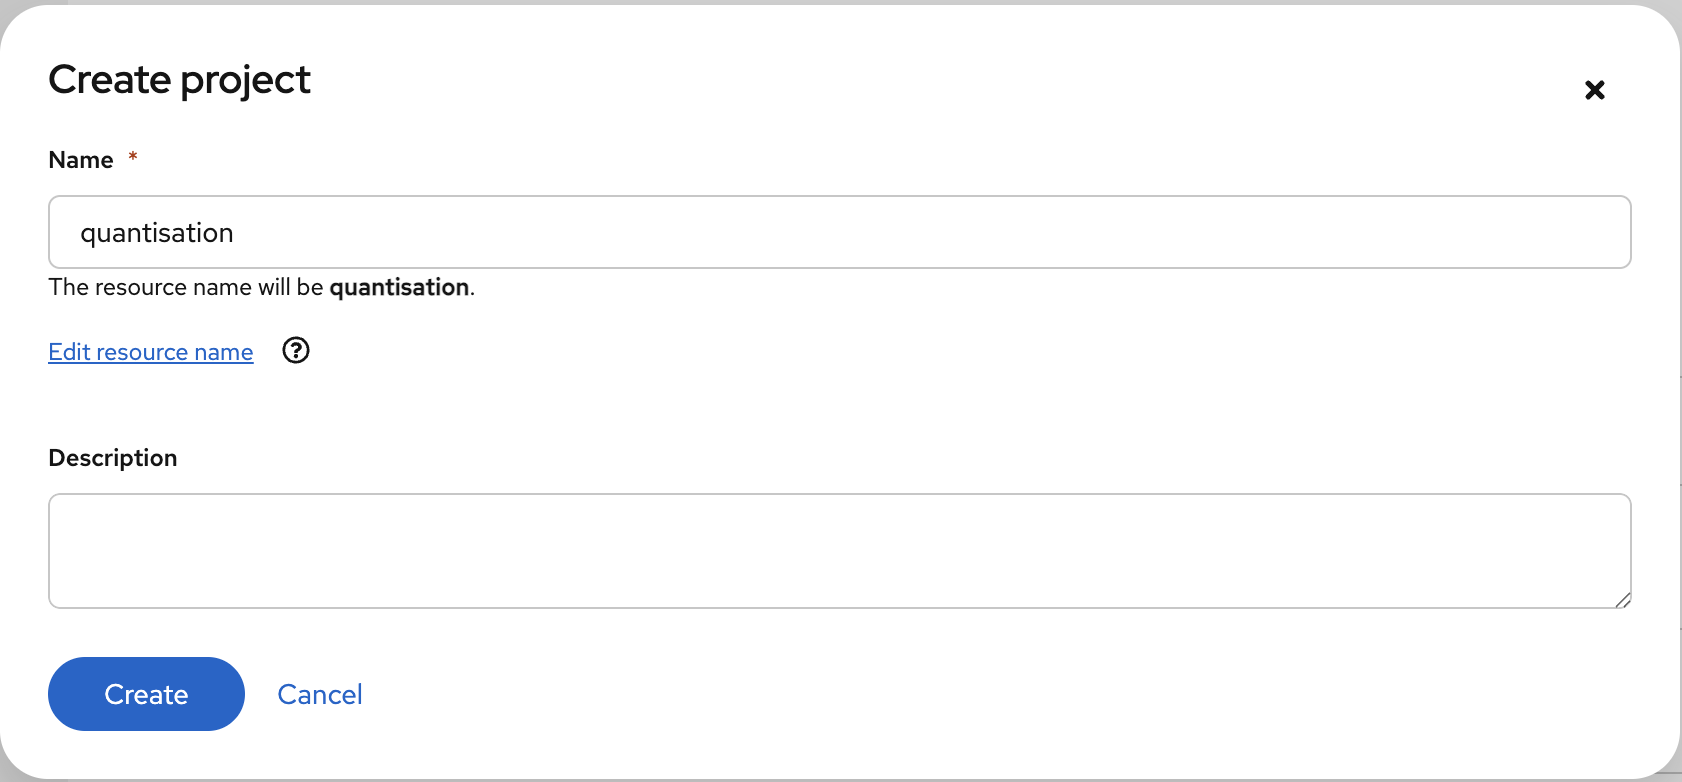
Task: Close the Create project dialog
Action: [x=1594, y=90]
